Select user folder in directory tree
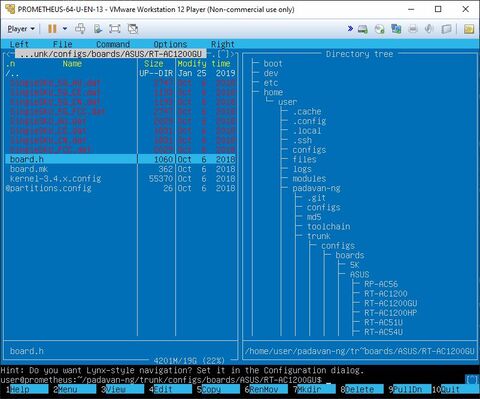480x399 pixels. (x=287, y=102)
